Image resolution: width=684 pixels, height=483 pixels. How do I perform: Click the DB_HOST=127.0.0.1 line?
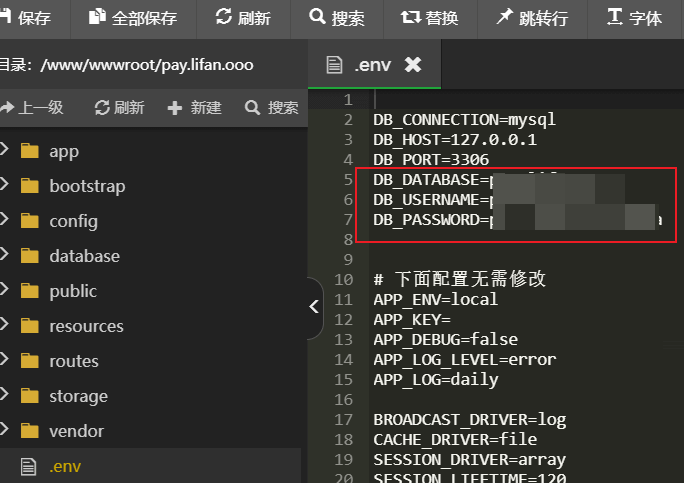pos(455,140)
